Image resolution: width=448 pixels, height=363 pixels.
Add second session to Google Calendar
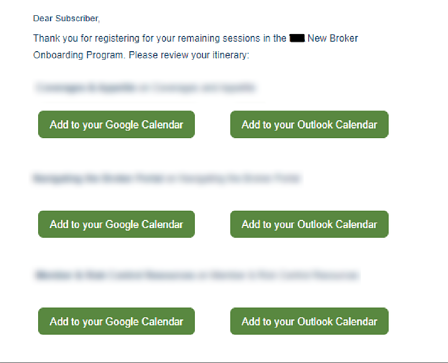coord(116,224)
